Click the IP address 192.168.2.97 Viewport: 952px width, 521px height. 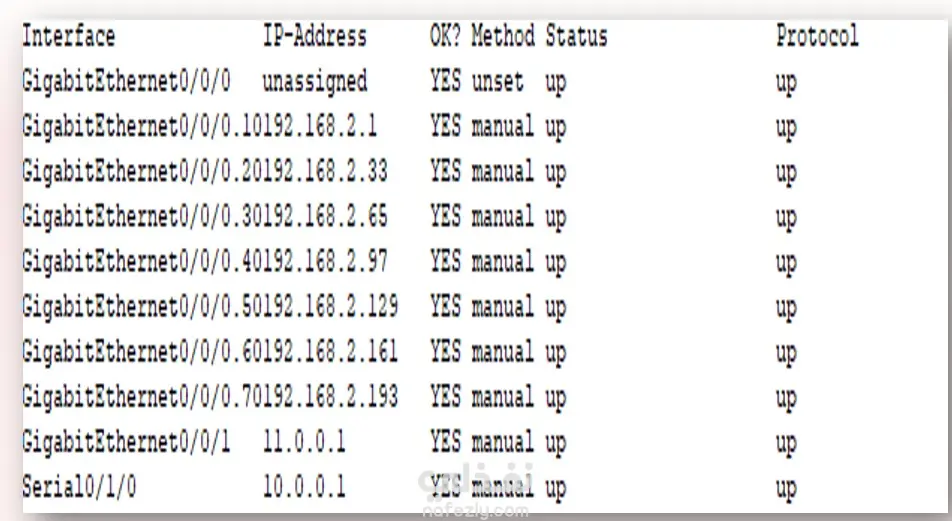[x=325, y=262]
